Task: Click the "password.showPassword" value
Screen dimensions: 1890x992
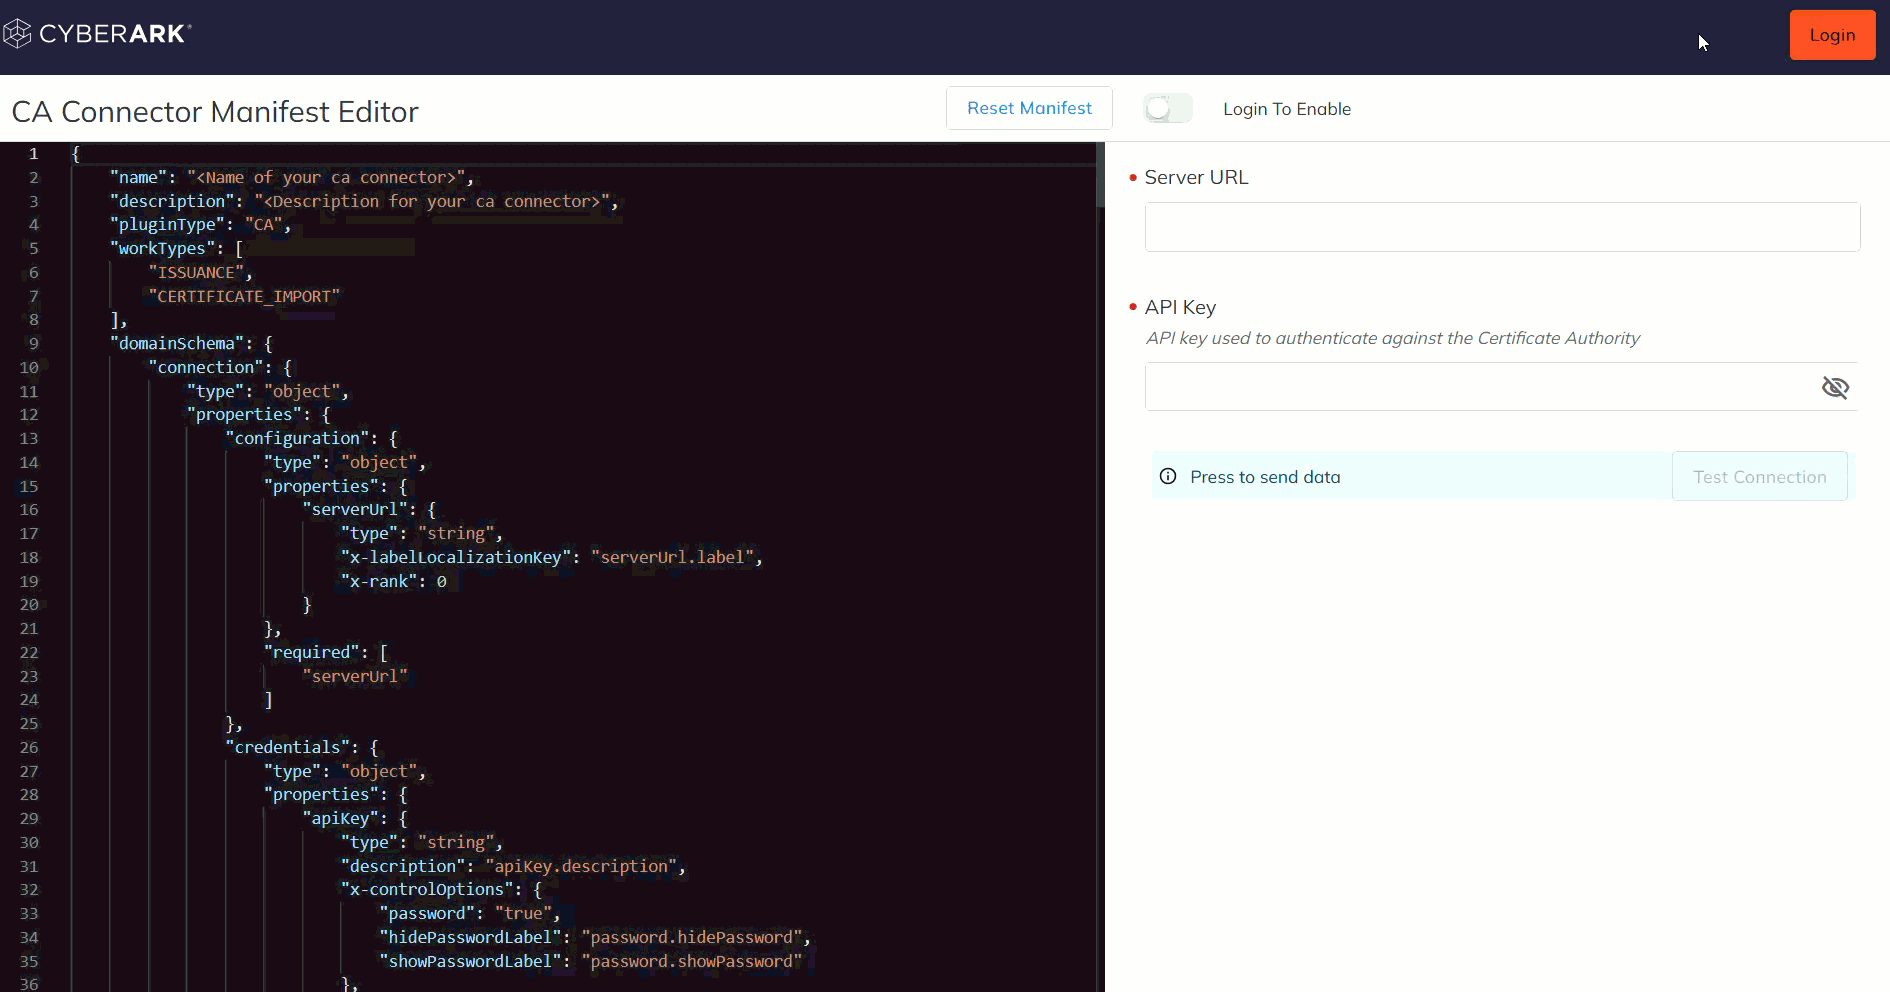Action: tap(692, 961)
